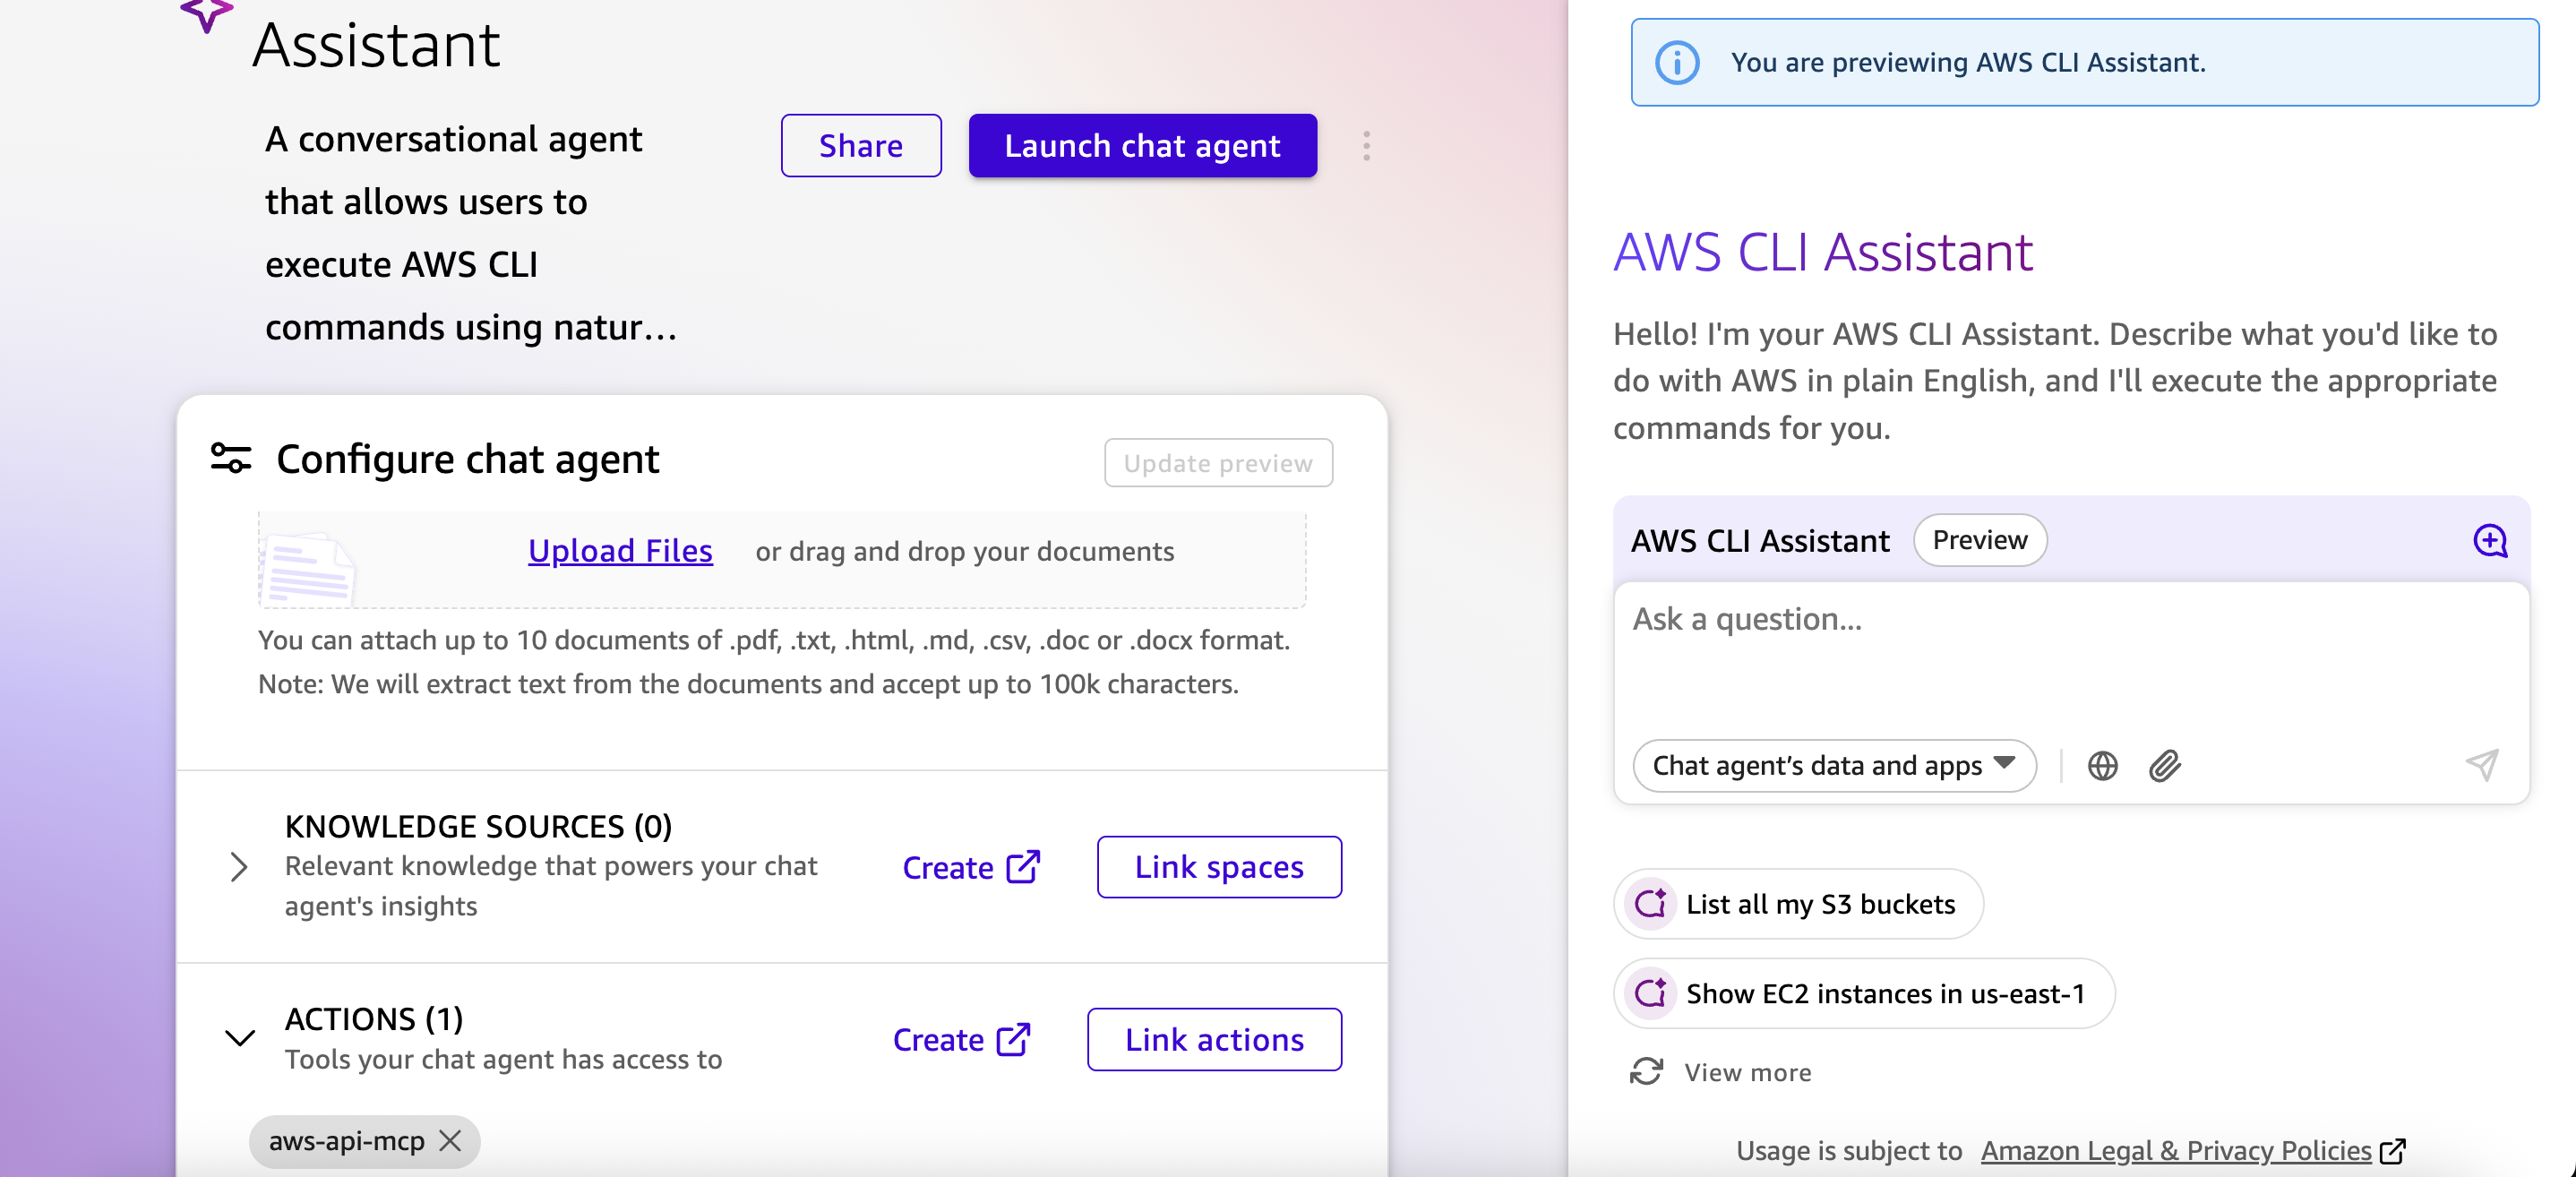Collapse the Actions section chevron

(240, 1038)
